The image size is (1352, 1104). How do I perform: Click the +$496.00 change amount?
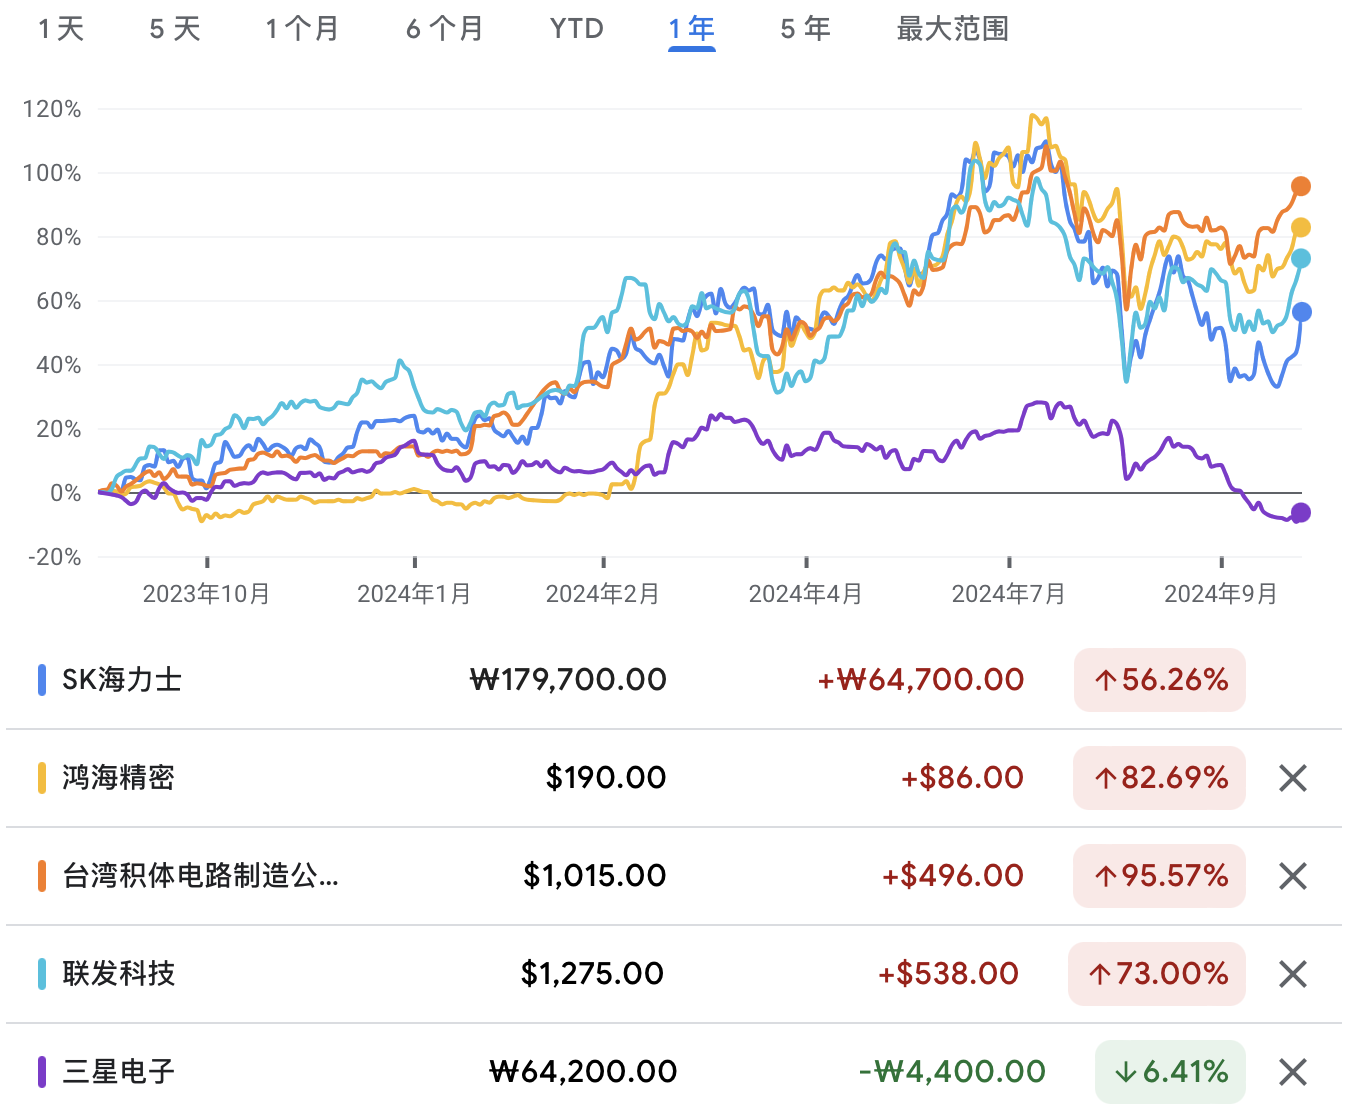952,876
